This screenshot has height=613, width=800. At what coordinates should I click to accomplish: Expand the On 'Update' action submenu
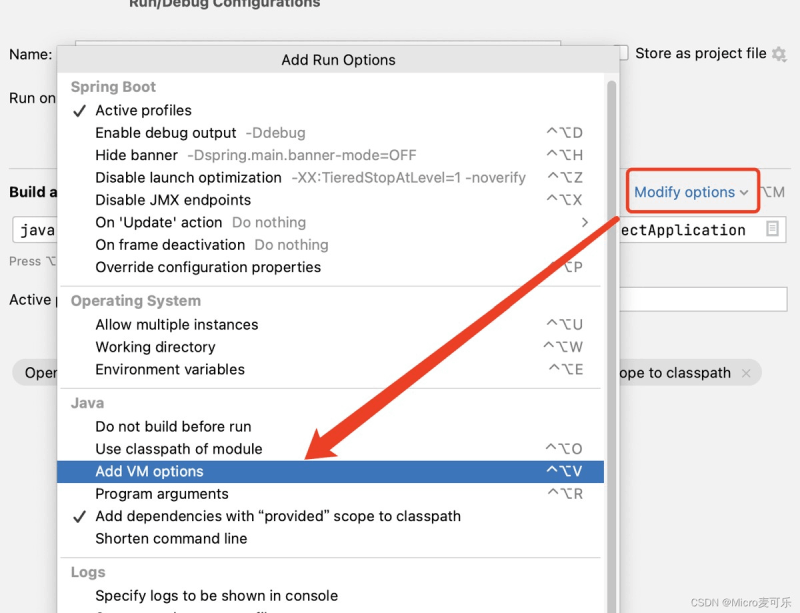pyautogui.click(x=584, y=222)
